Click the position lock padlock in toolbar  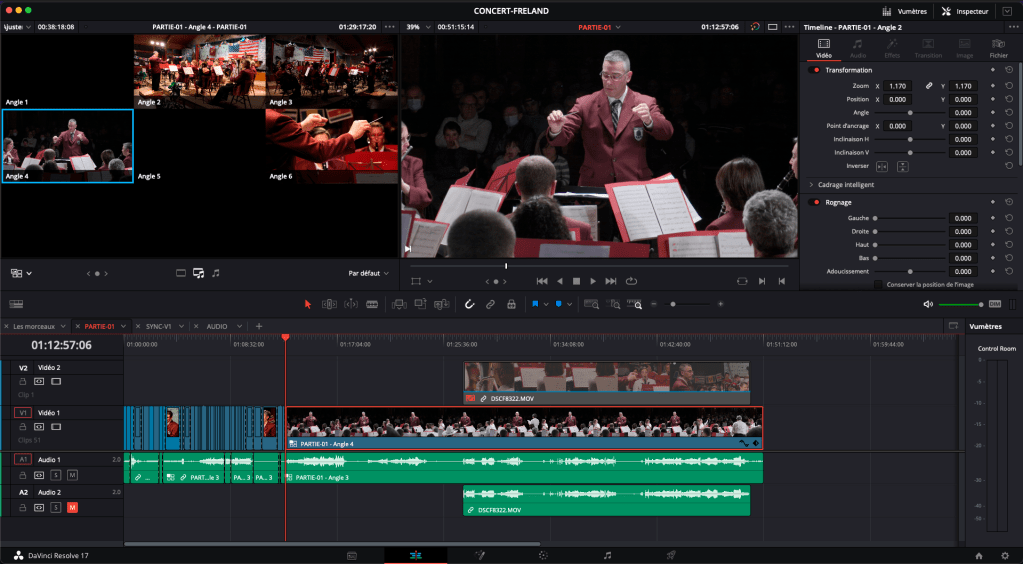coord(511,304)
